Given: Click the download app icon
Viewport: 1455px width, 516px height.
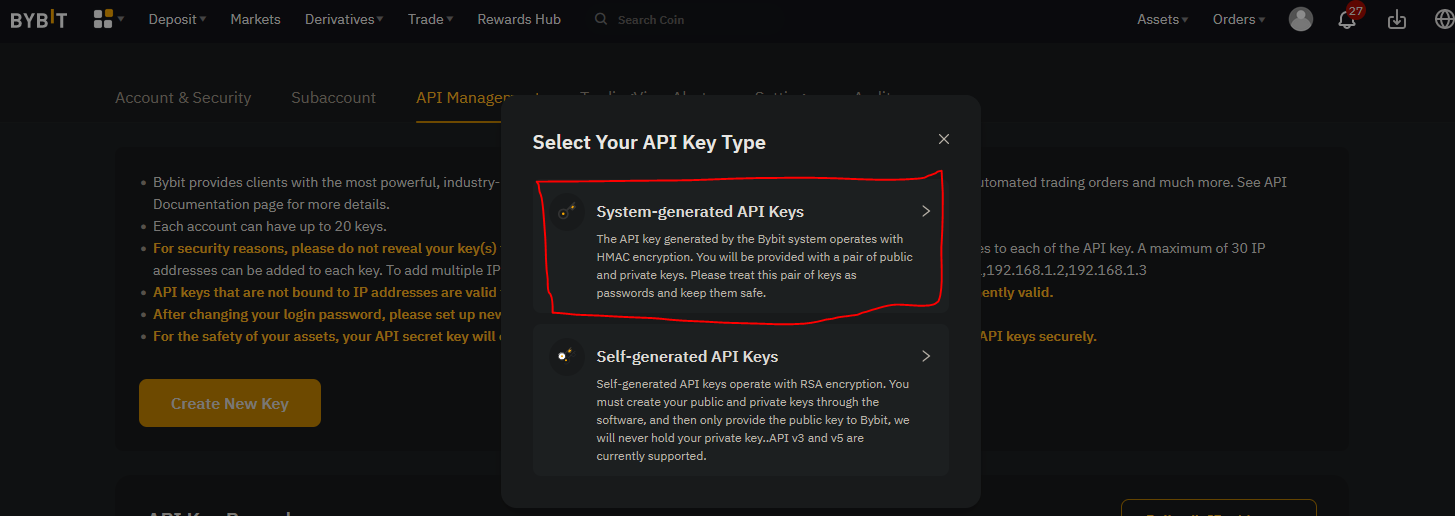Looking at the screenshot, I should click(1397, 19).
